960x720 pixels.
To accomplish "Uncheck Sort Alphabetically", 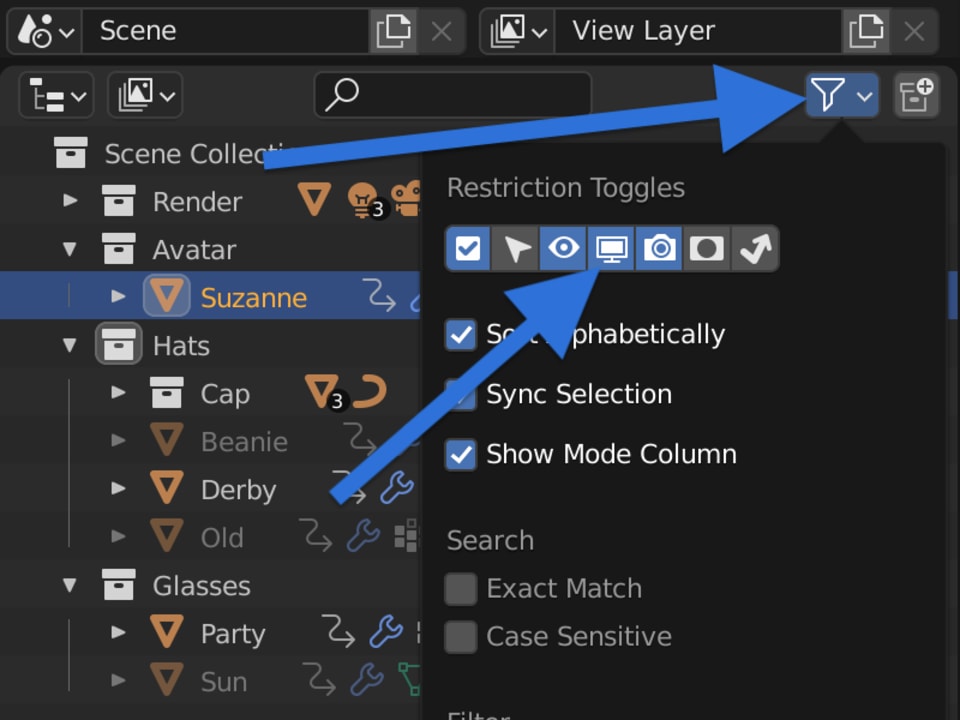I will [x=461, y=335].
